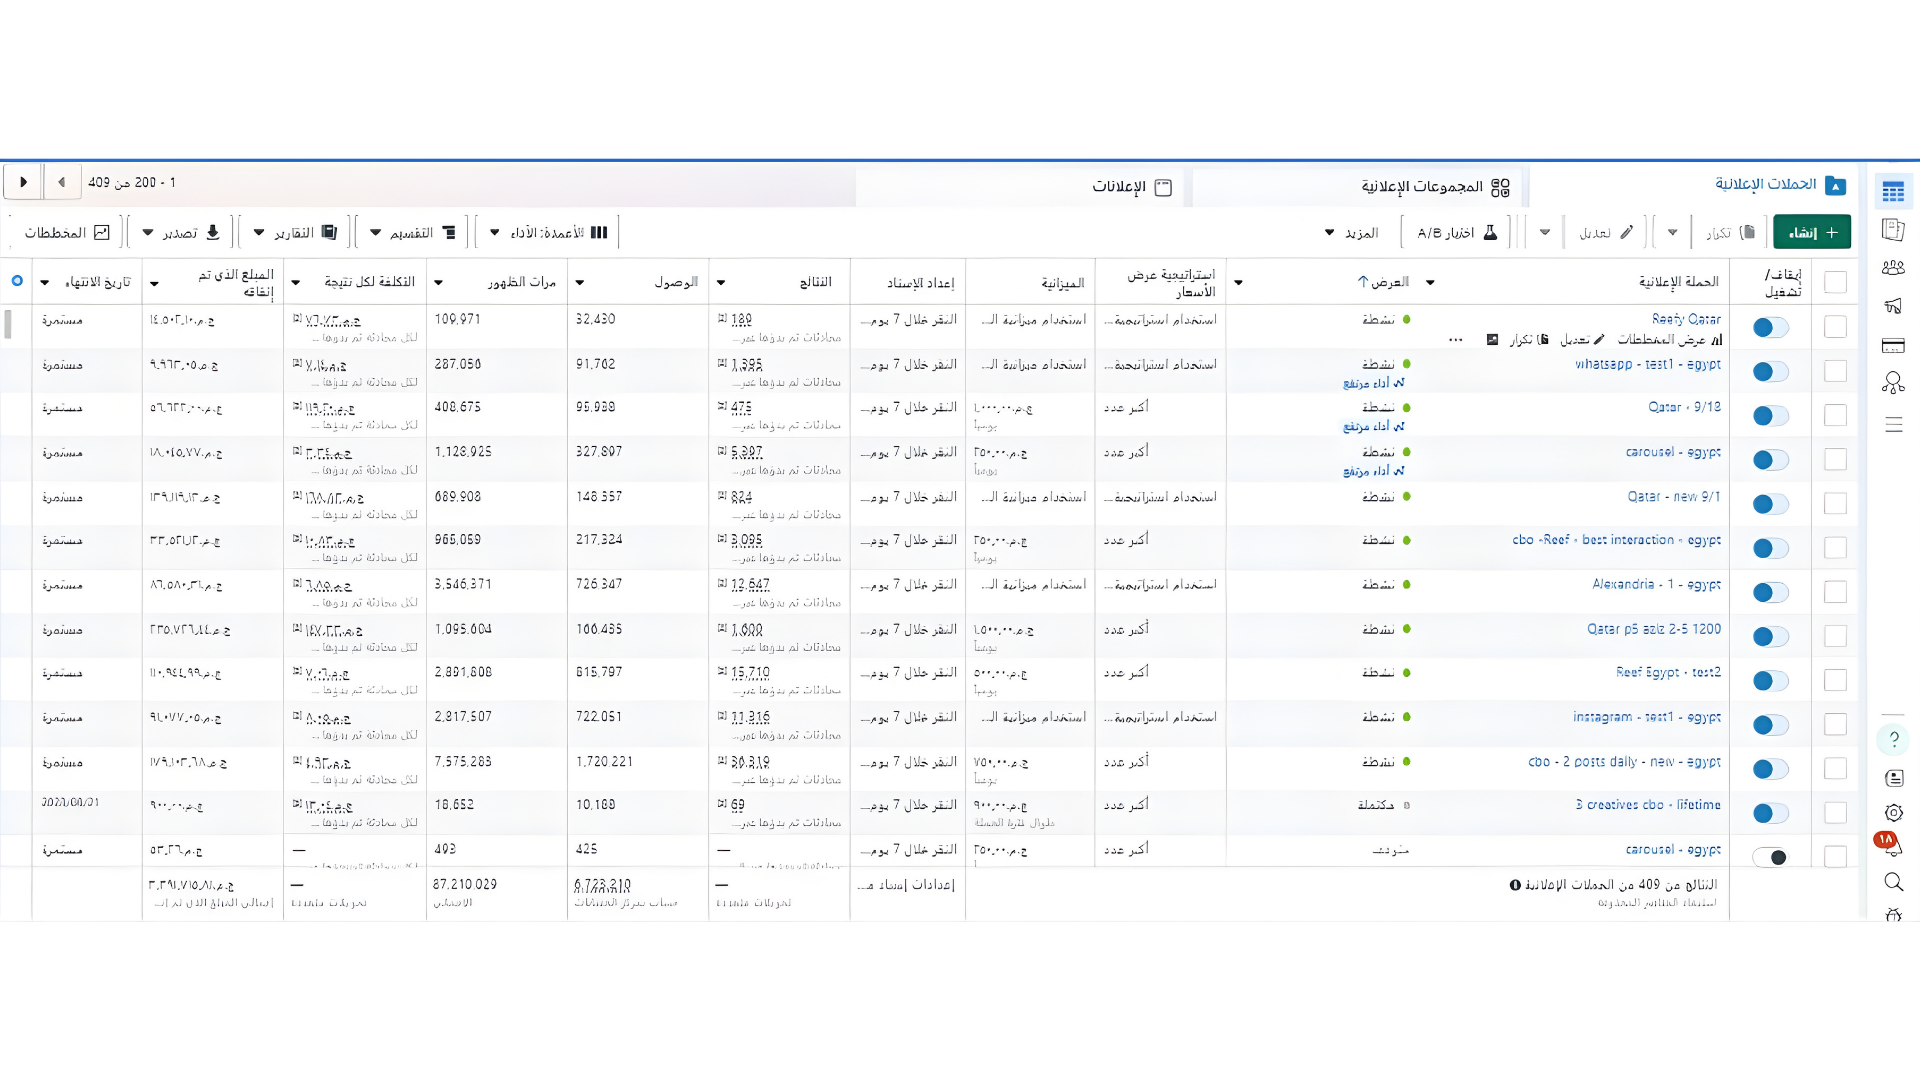Click the all tools hamburger icon
The image size is (1920, 1080).
tap(1893, 425)
